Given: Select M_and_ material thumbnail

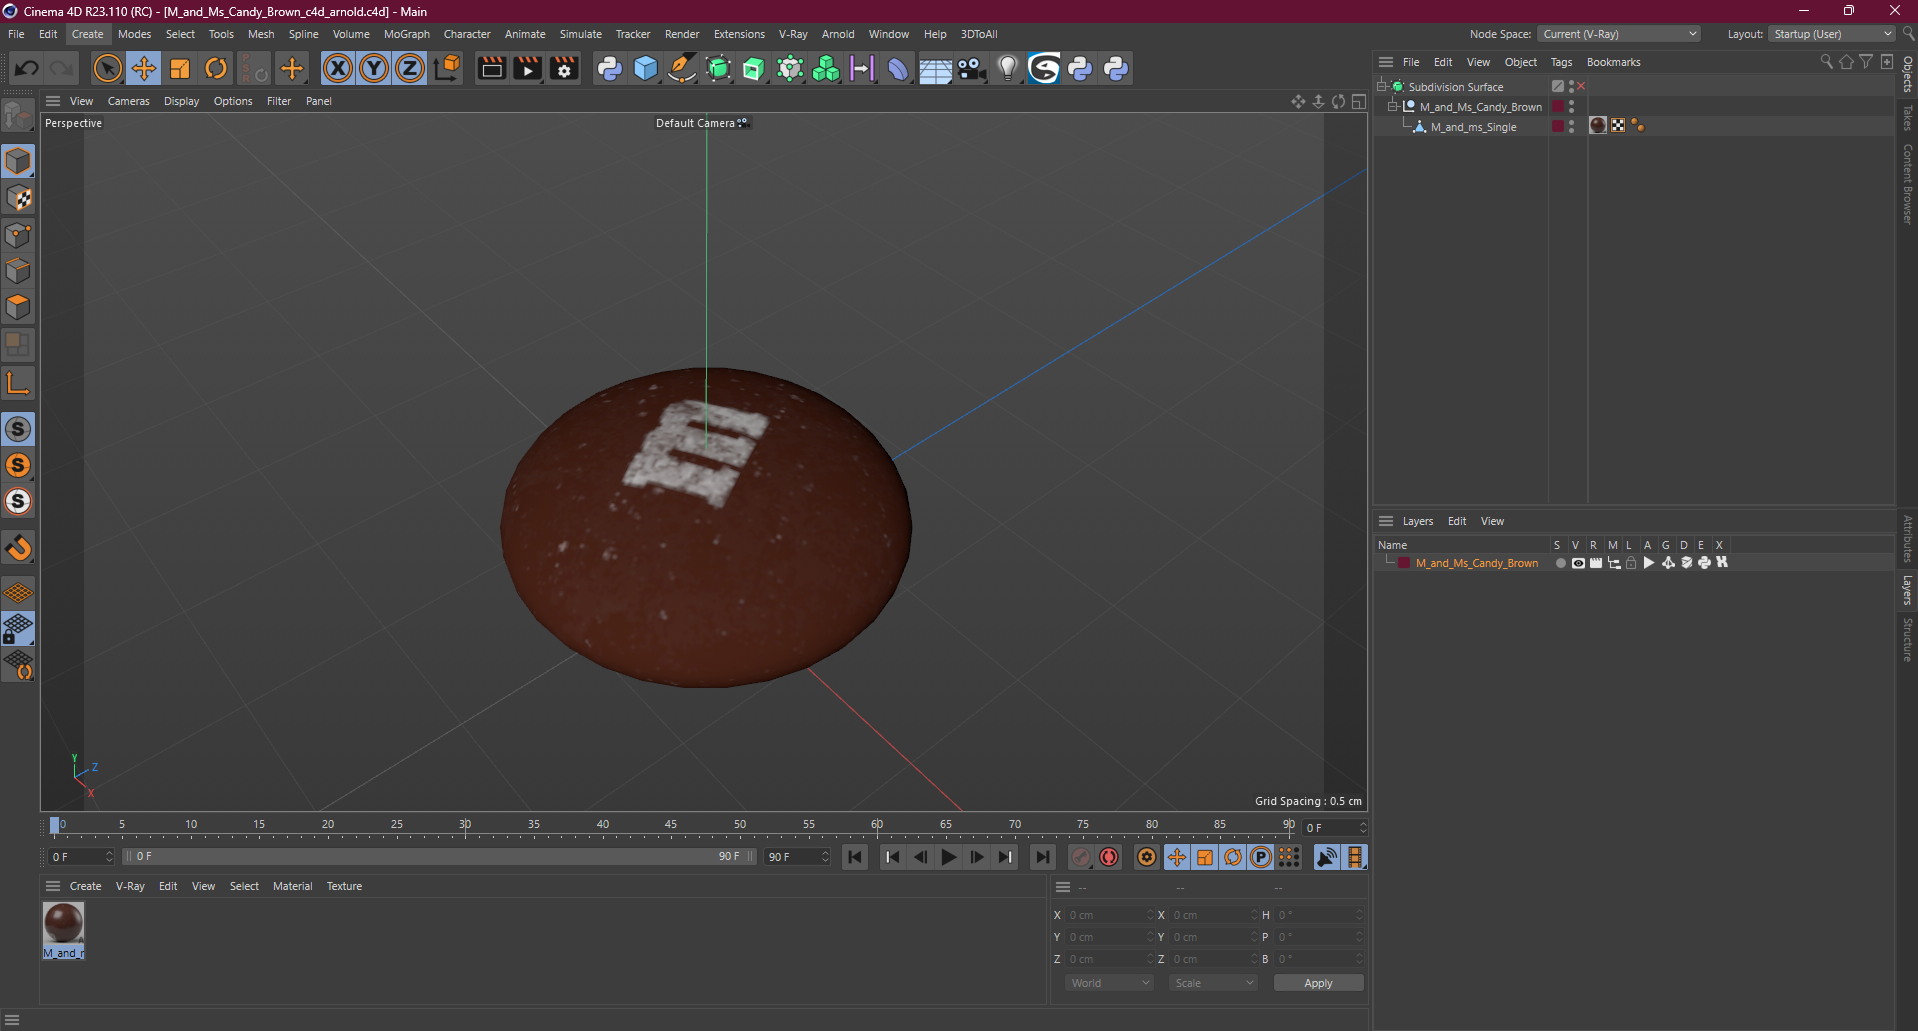Looking at the screenshot, I should [63, 923].
